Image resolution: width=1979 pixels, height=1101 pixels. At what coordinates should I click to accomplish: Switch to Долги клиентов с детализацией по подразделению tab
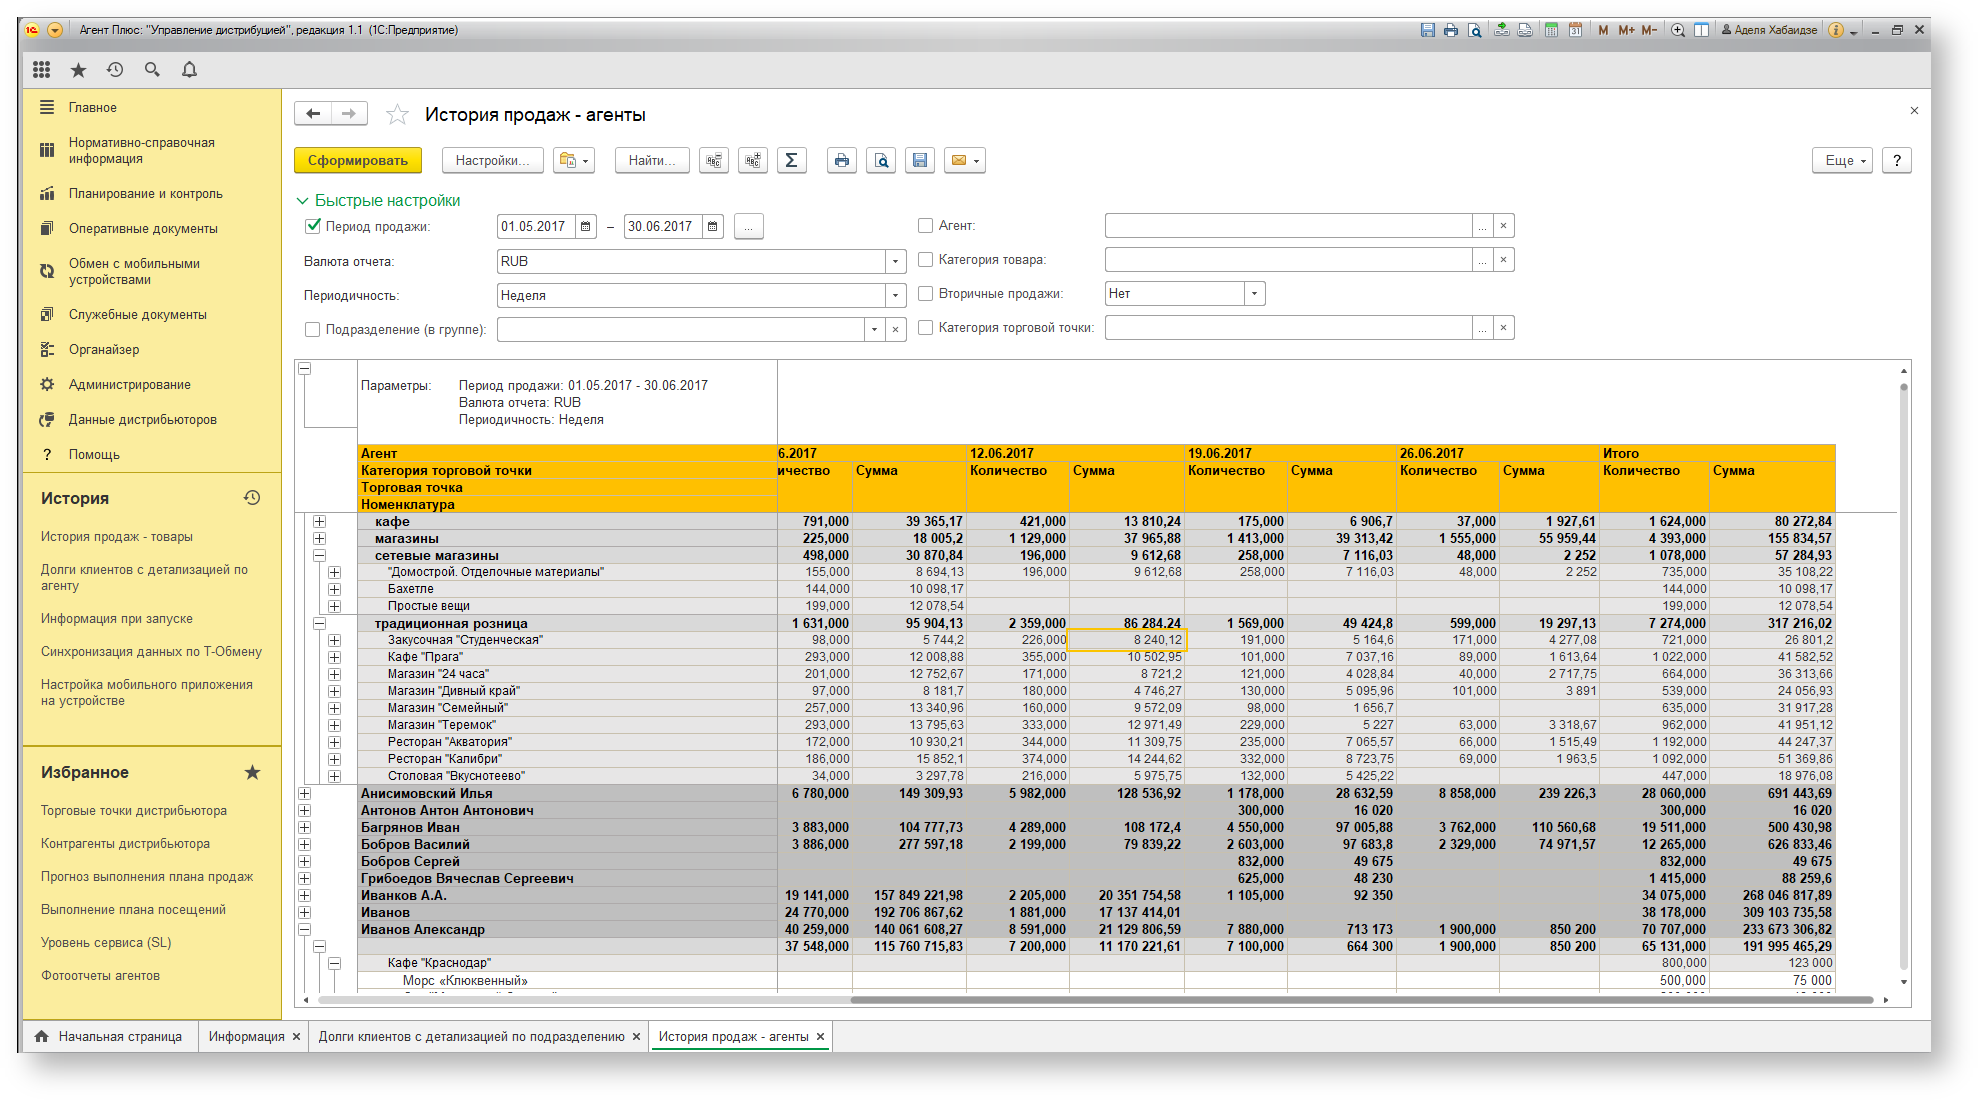pyautogui.click(x=471, y=1037)
